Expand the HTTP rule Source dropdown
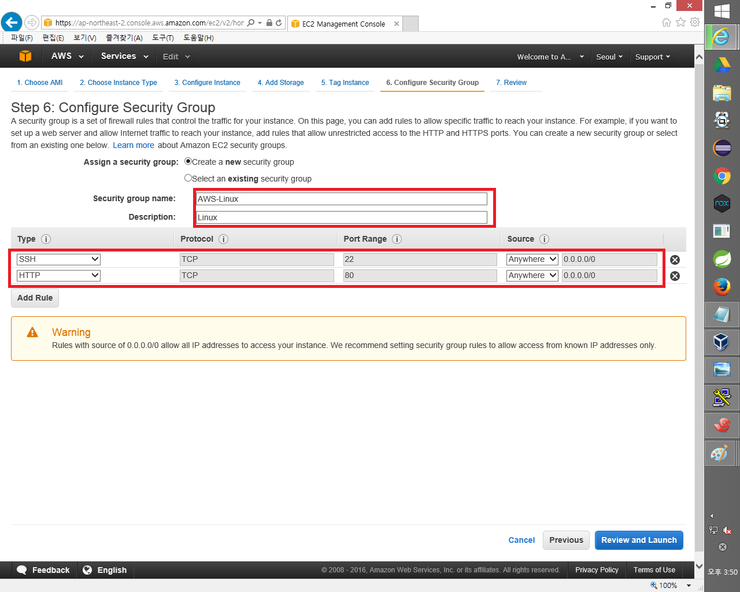Screen dimensions: 740x592 [532, 275]
